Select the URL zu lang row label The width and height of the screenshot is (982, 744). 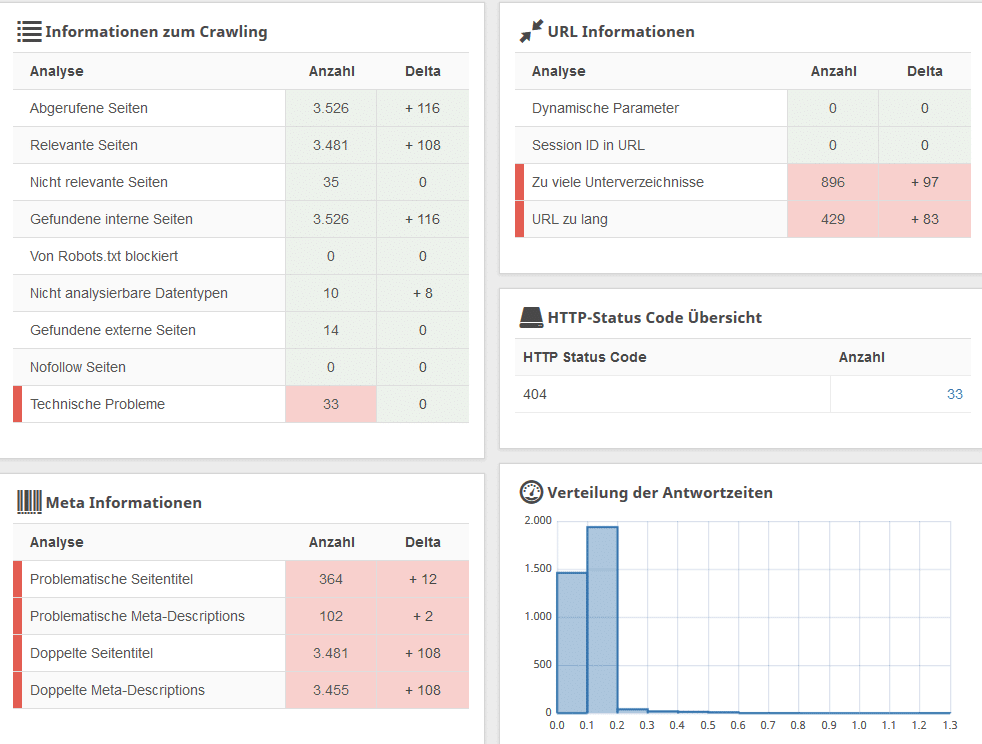(569, 219)
